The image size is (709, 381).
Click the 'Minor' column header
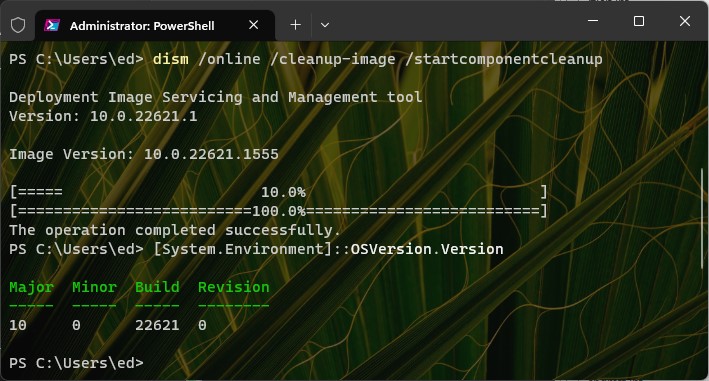tap(95, 287)
